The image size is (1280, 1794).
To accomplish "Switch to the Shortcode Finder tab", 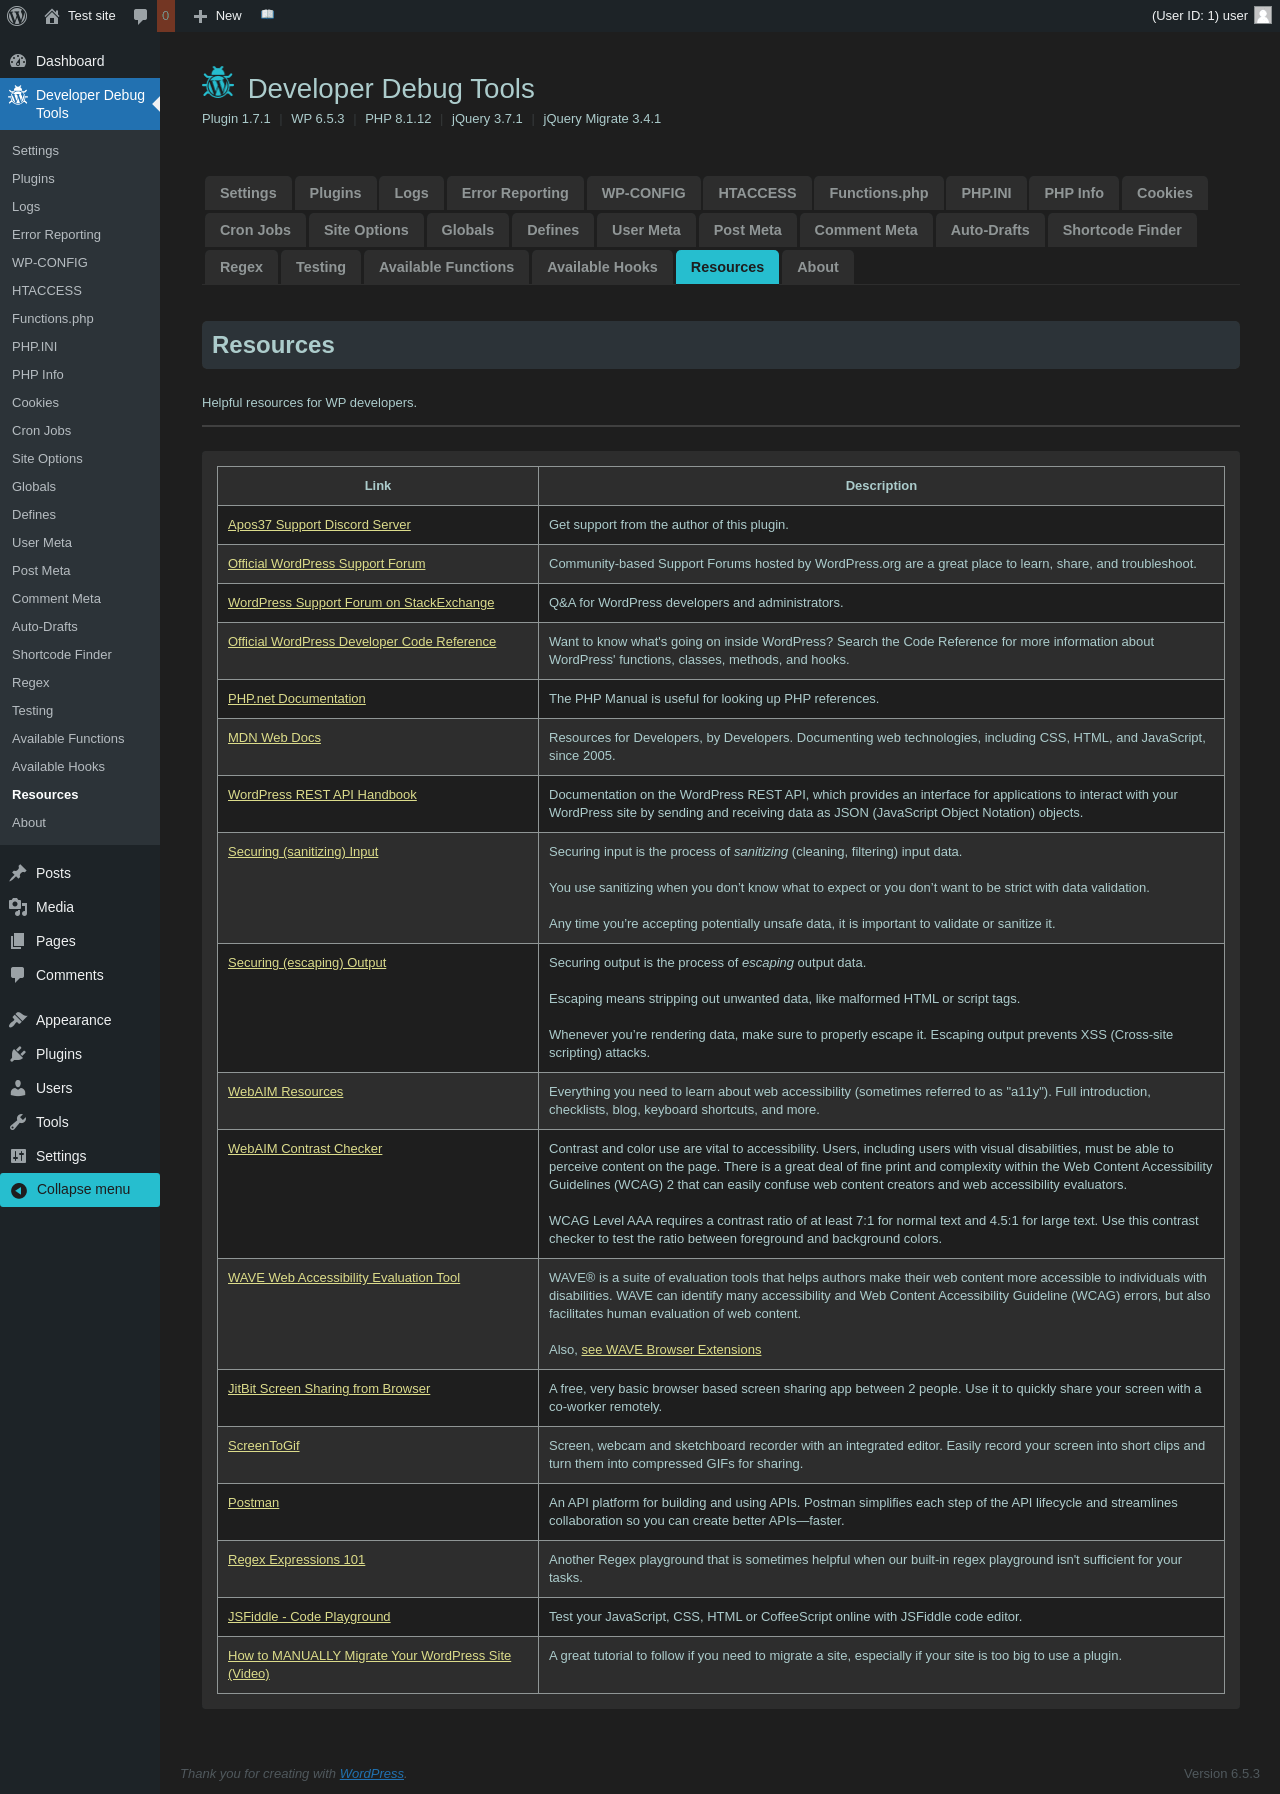I will coord(1122,230).
